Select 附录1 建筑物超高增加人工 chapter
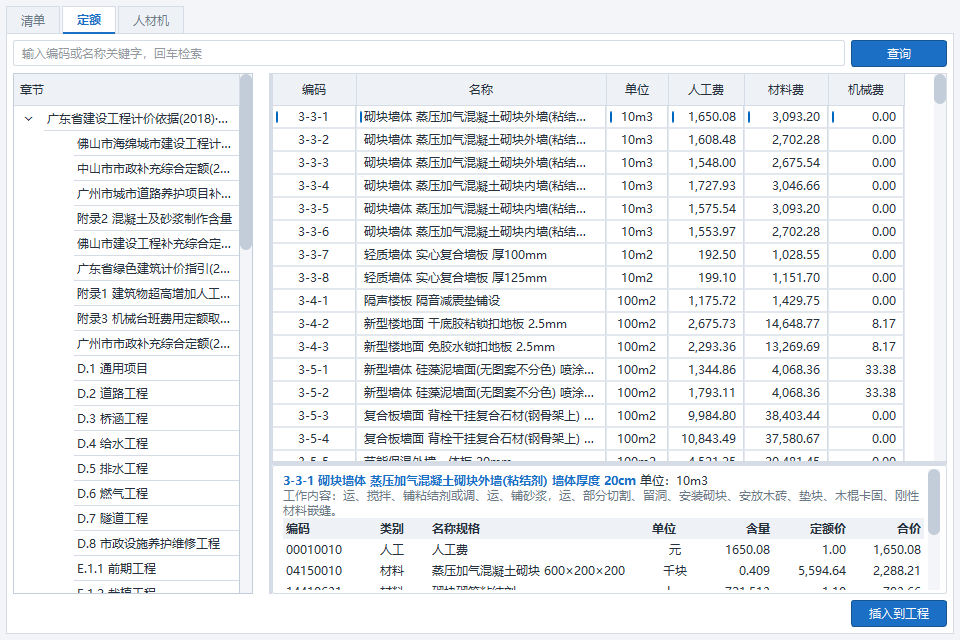Image resolution: width=960 pixels, height=640 pixels. point(154,294)
